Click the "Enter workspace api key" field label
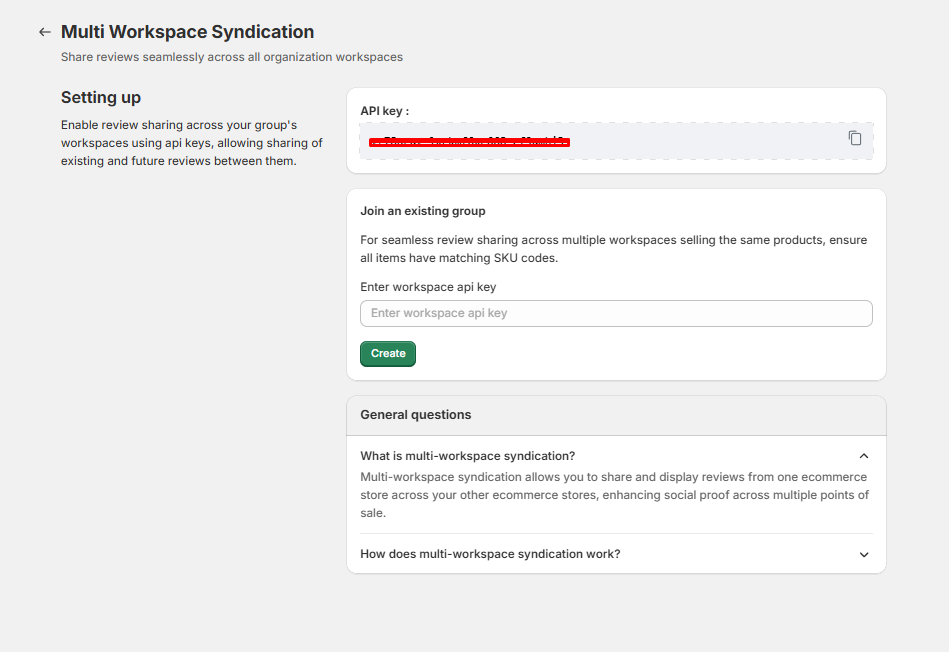Image resolution: width=949 pixels, height=652 pixels. [x=428, y=287]
